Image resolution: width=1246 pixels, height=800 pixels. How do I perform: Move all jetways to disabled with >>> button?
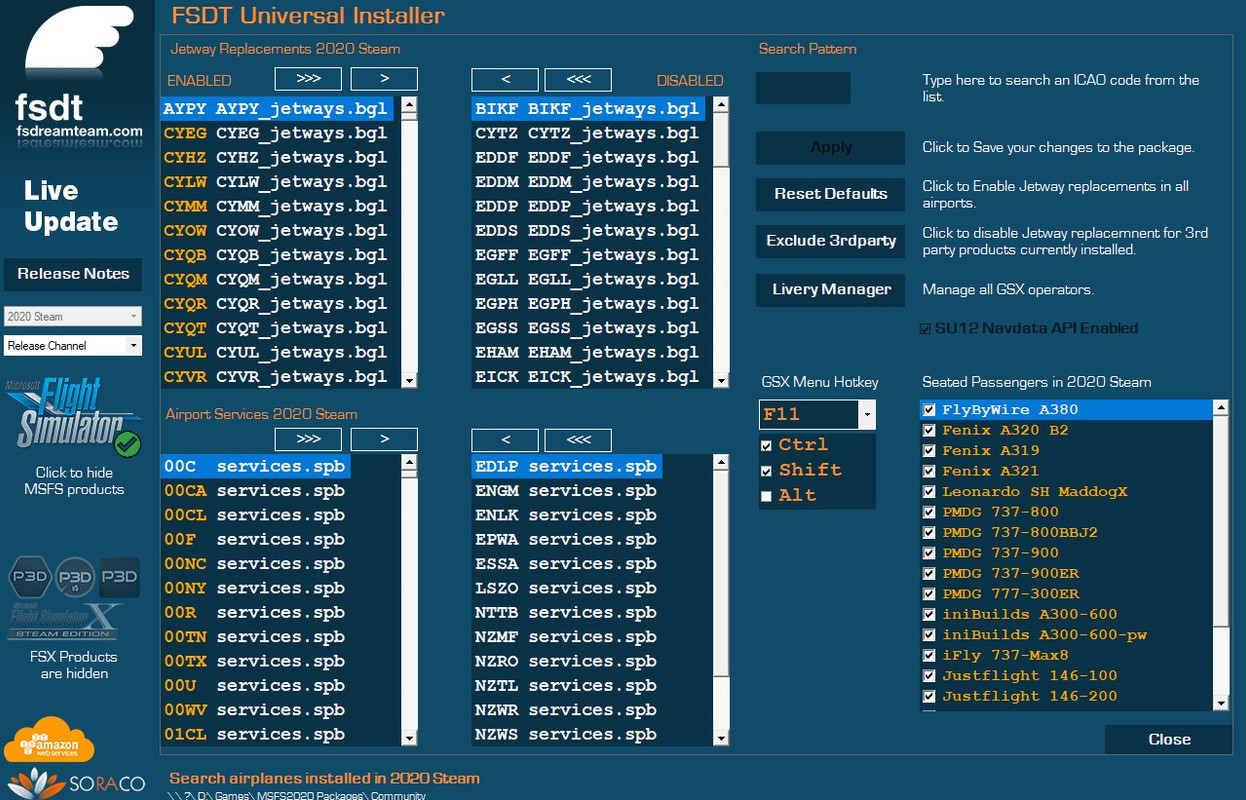[x=308, y=79]
